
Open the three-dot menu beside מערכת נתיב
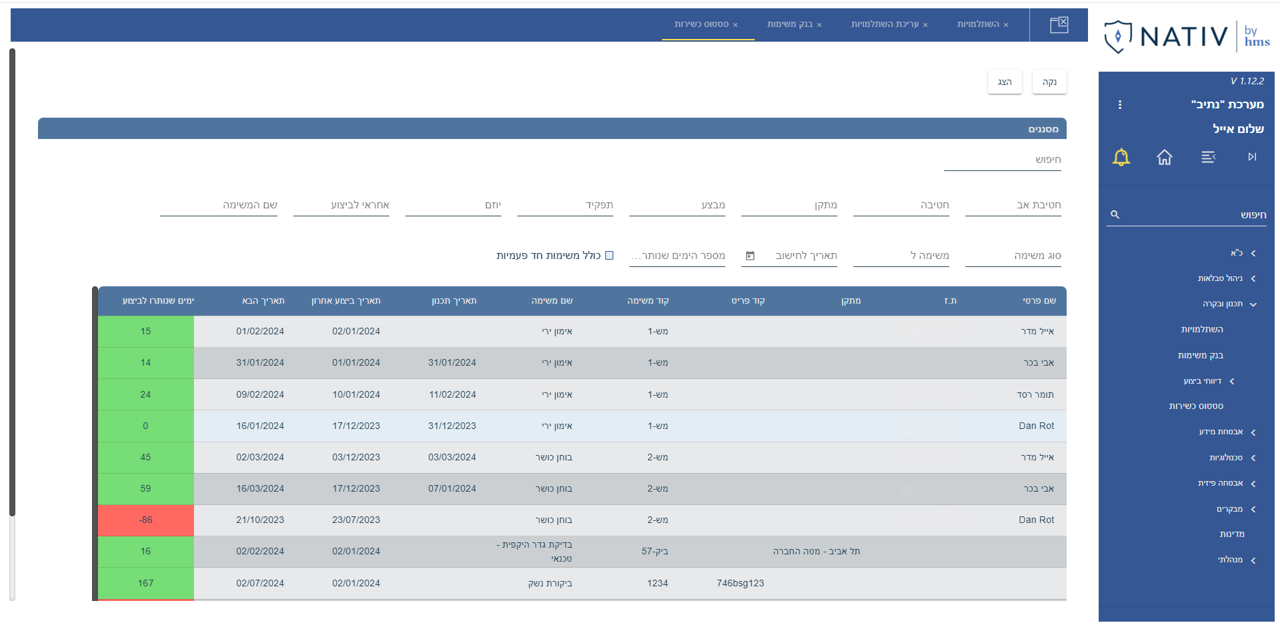(1120, 105)
